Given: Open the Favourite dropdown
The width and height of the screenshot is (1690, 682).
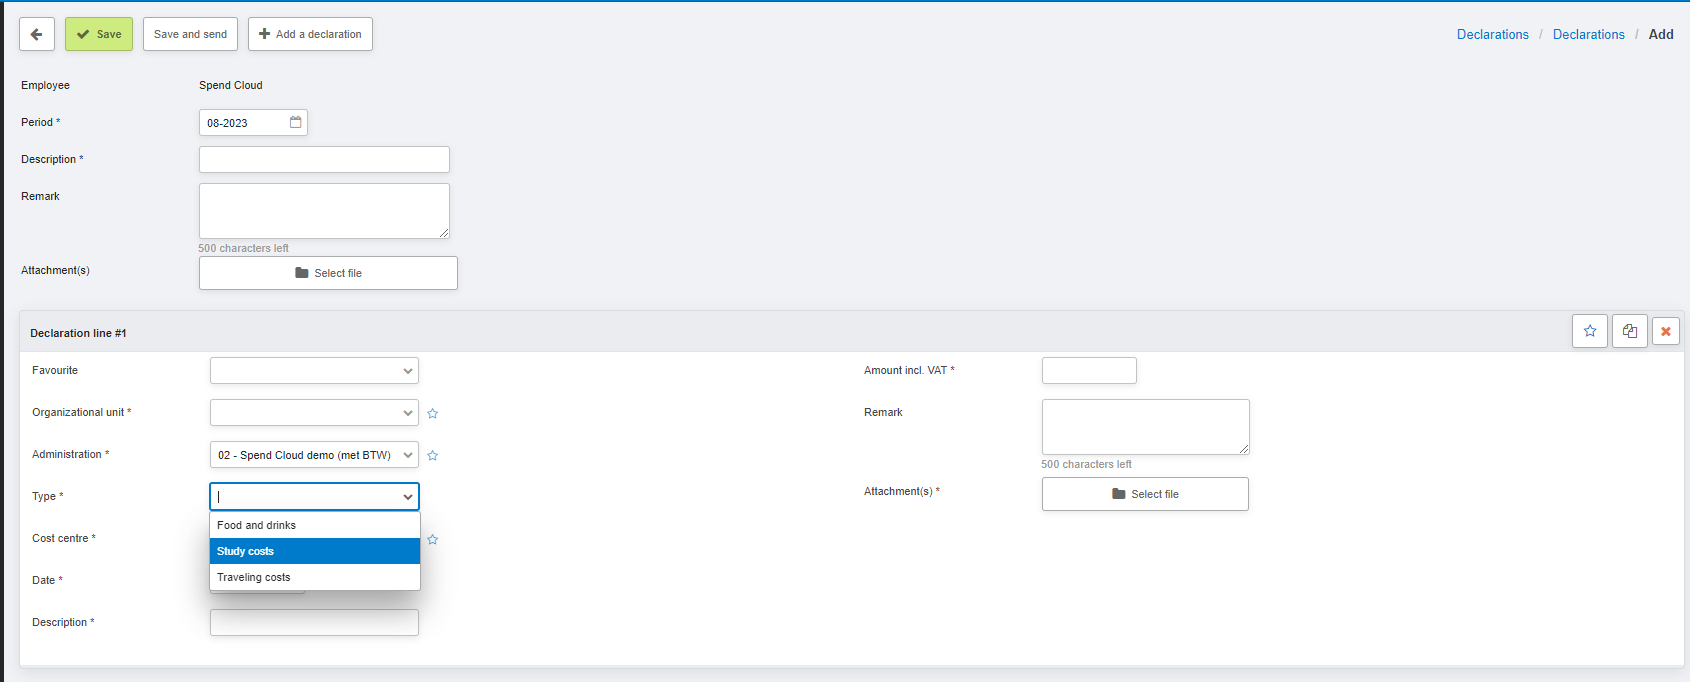Looking at the screenshot, I should coord(314,371).
